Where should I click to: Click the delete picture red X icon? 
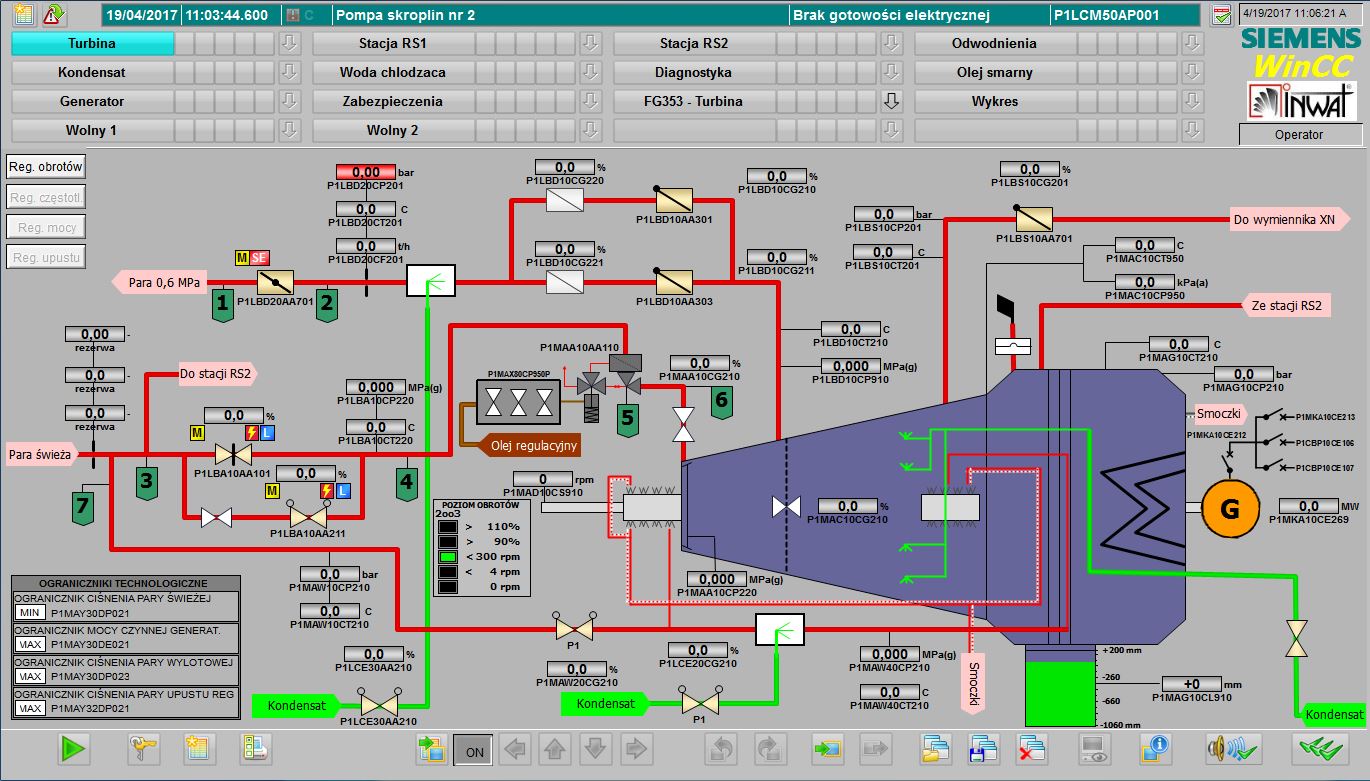(x=1031, y=748)
